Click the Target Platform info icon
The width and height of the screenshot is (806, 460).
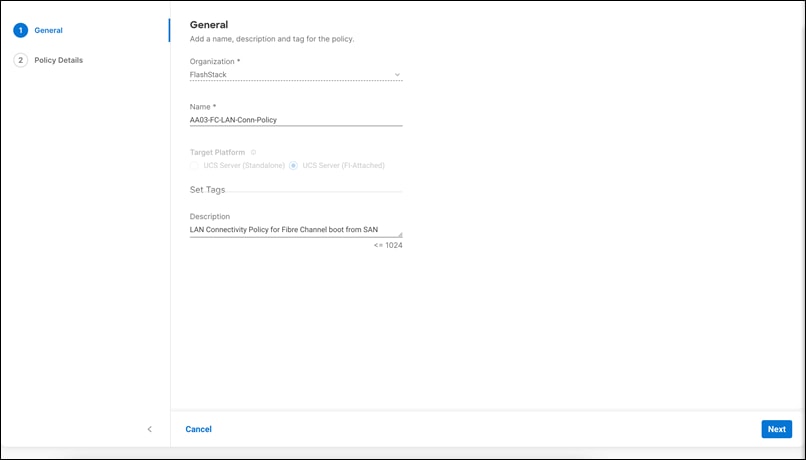(253, 152)
